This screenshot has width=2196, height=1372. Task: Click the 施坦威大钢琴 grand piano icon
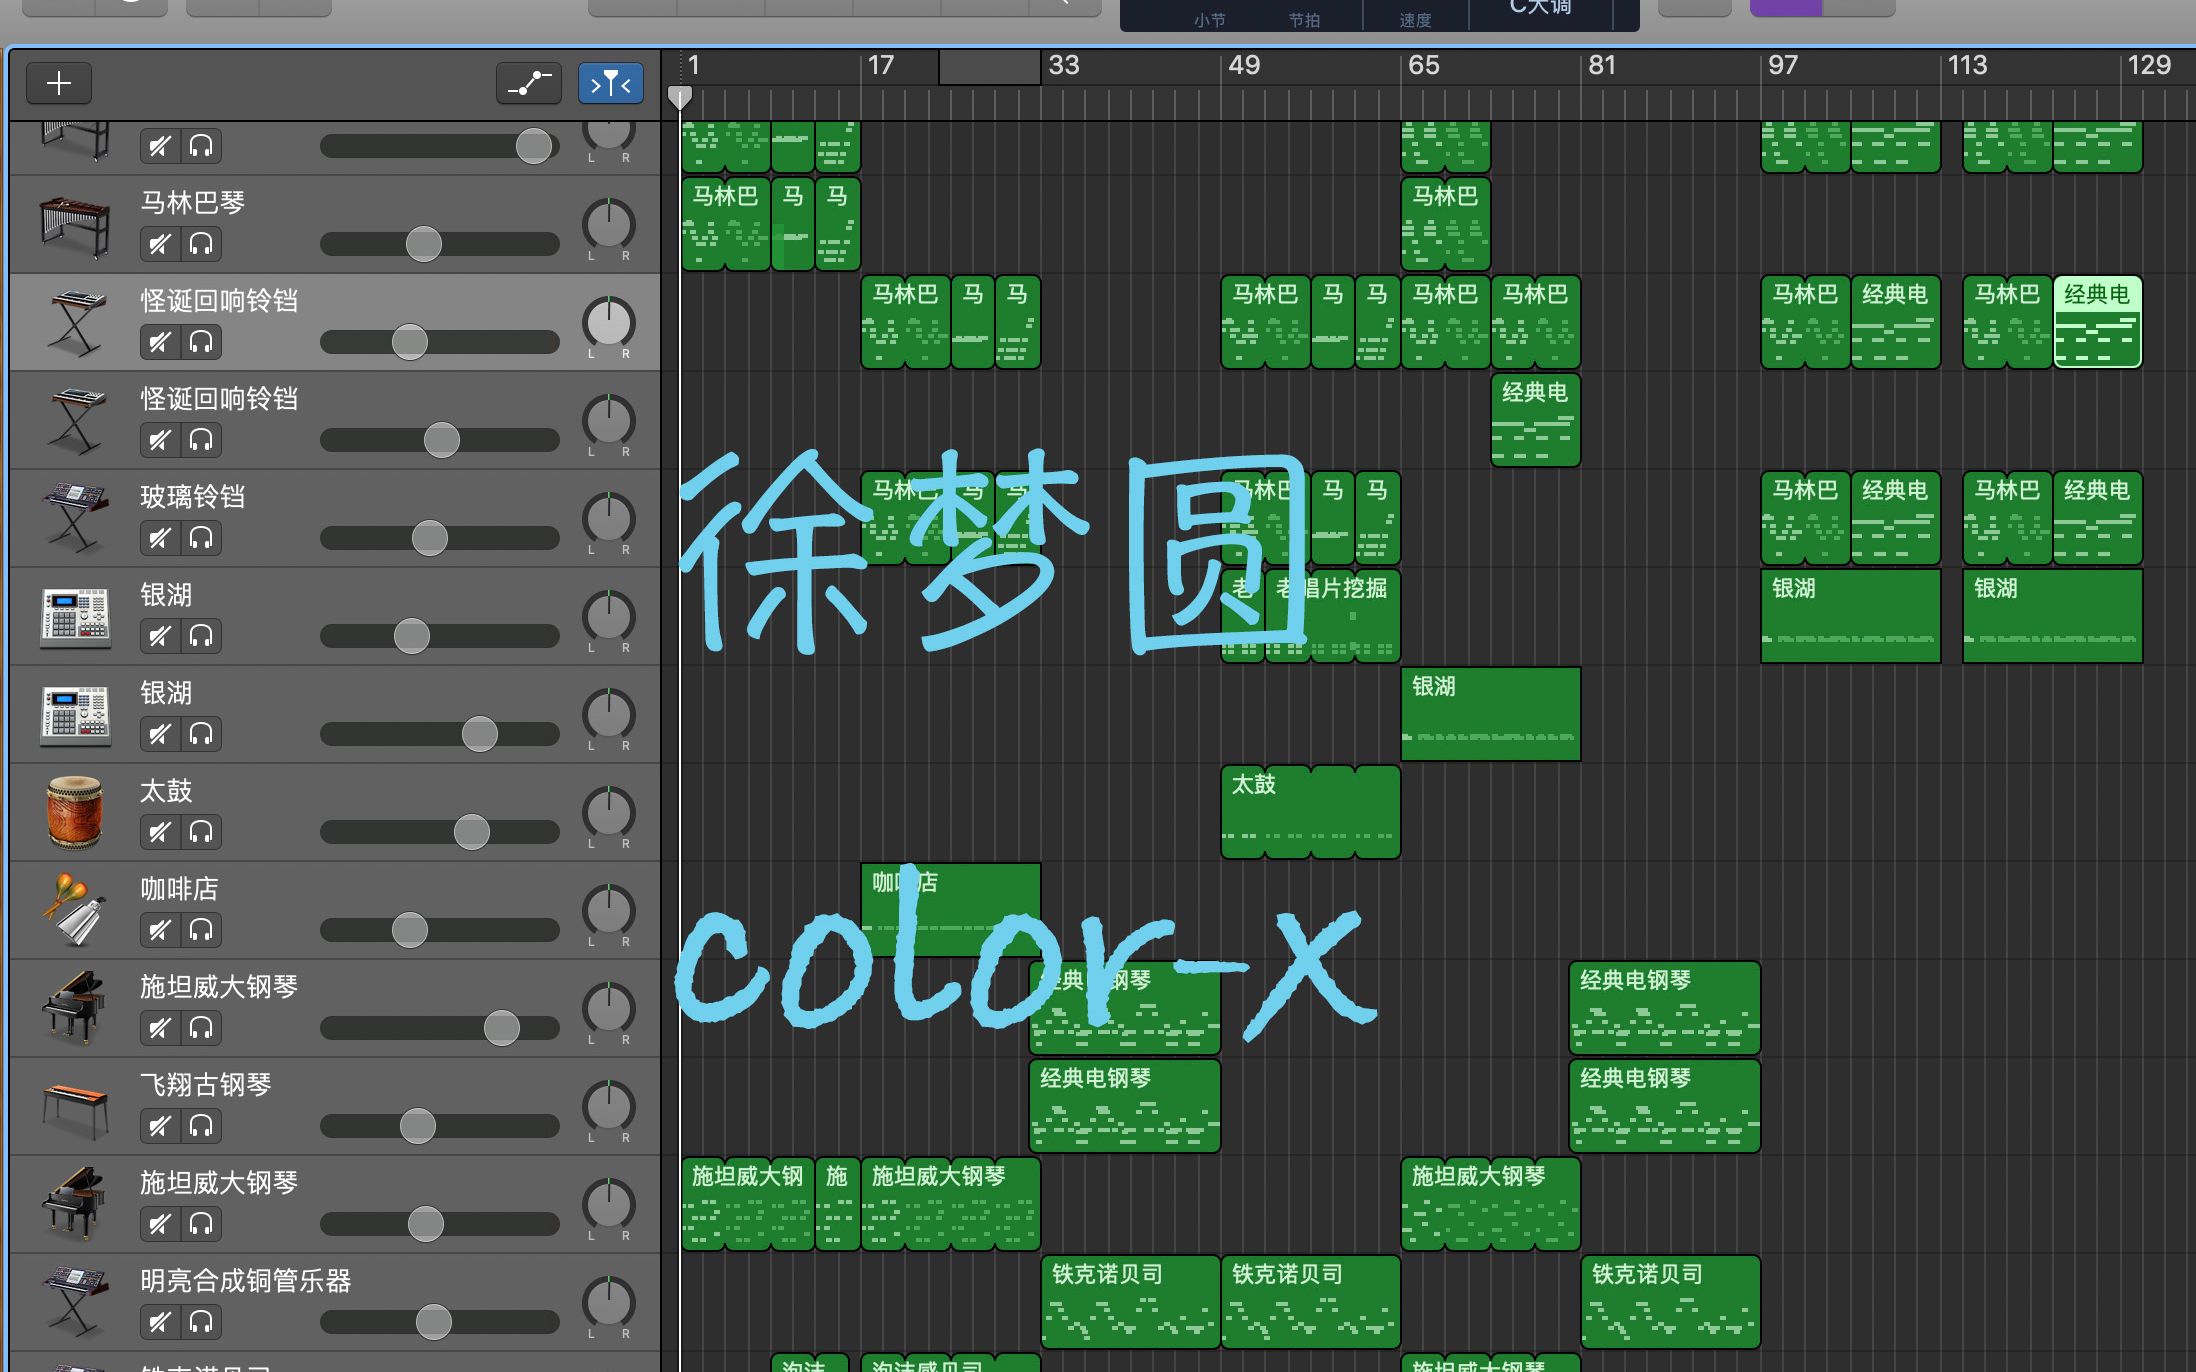coord(73,1008)
